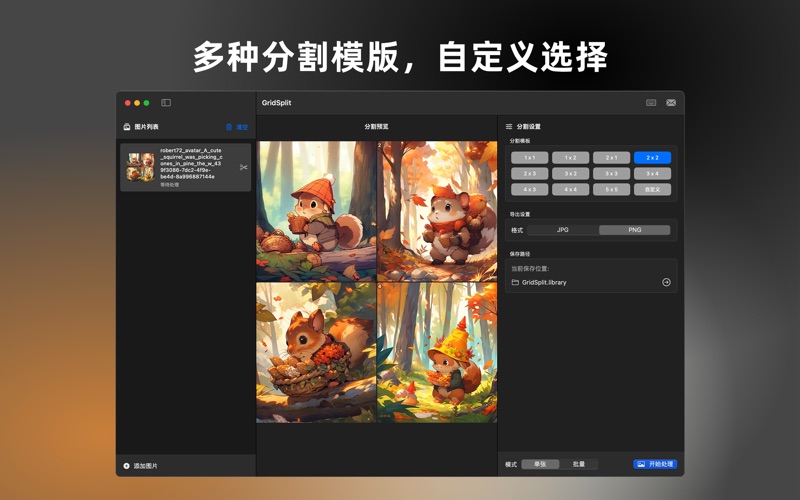Switch mode to 批量 batch
The height and width of the screenshot is (500, 800).
tap(579, 464)
